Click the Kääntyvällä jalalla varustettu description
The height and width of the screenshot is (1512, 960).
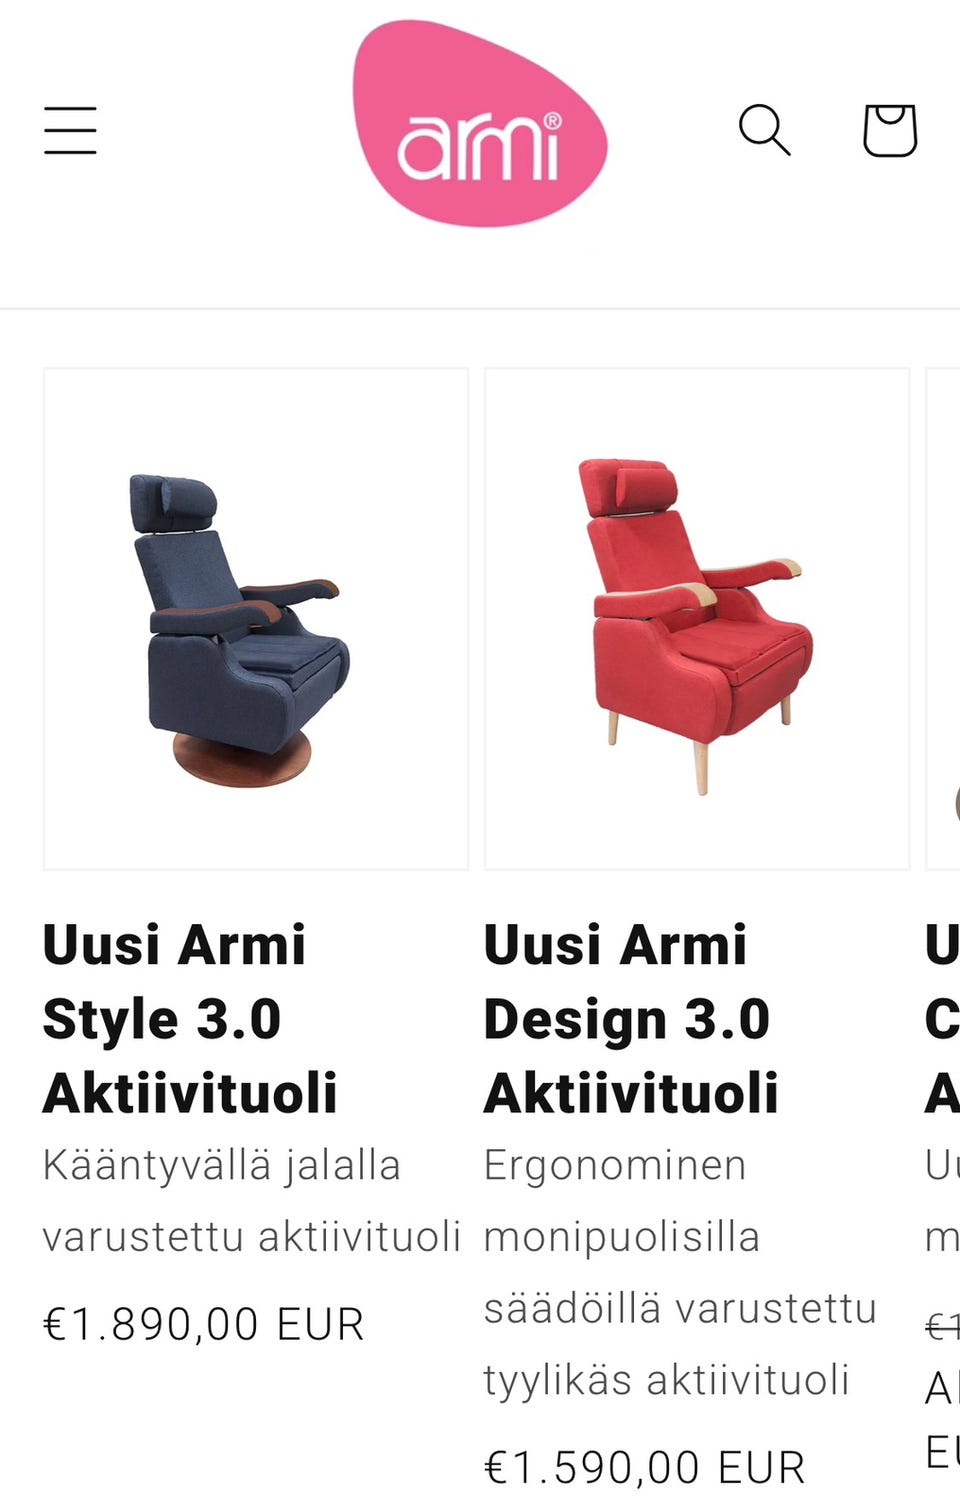coord(252,1200)
